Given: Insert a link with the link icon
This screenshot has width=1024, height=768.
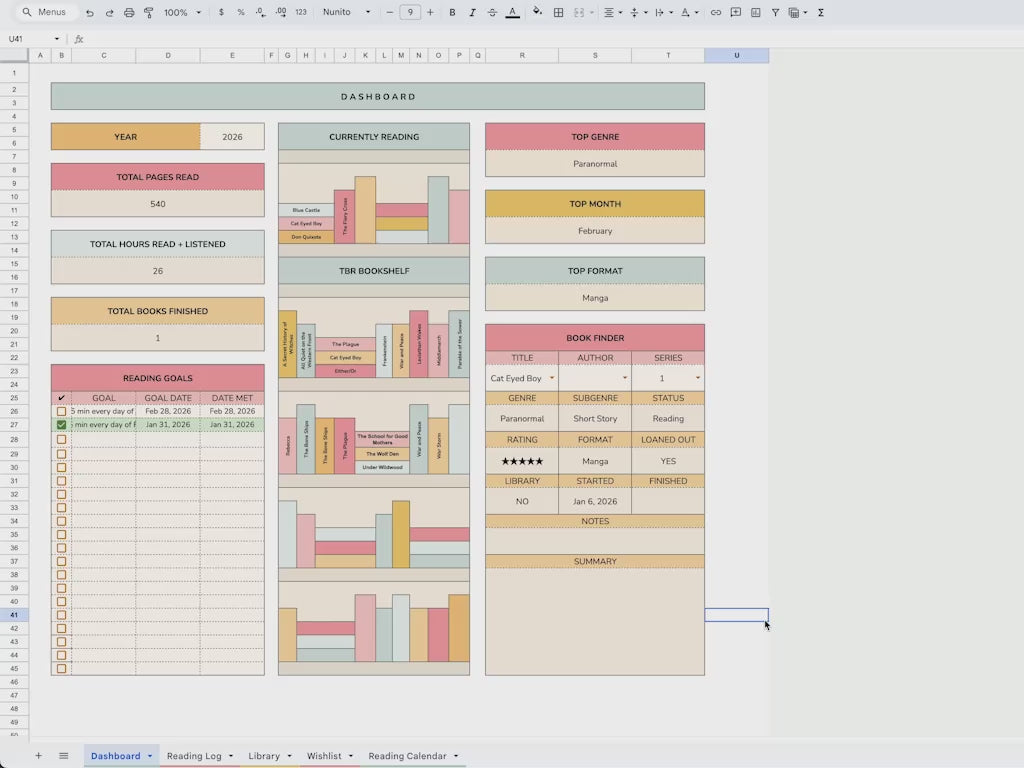Looking at the screenshot, I should [715, 13].
